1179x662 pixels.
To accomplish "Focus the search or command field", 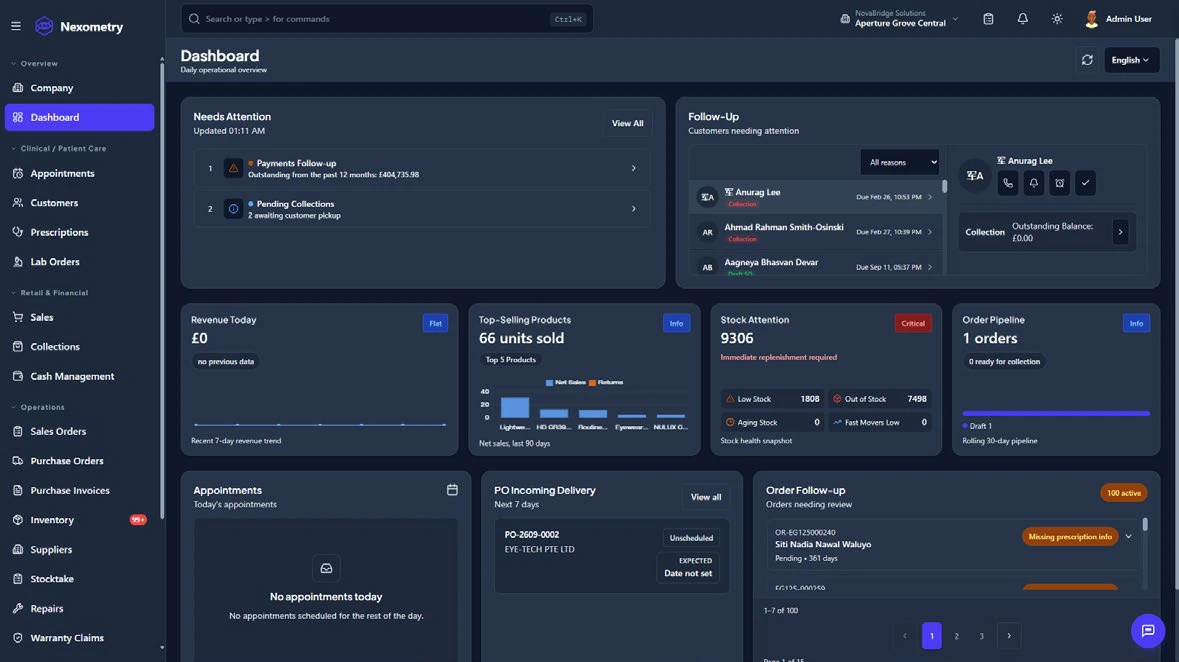I will 386,19.
